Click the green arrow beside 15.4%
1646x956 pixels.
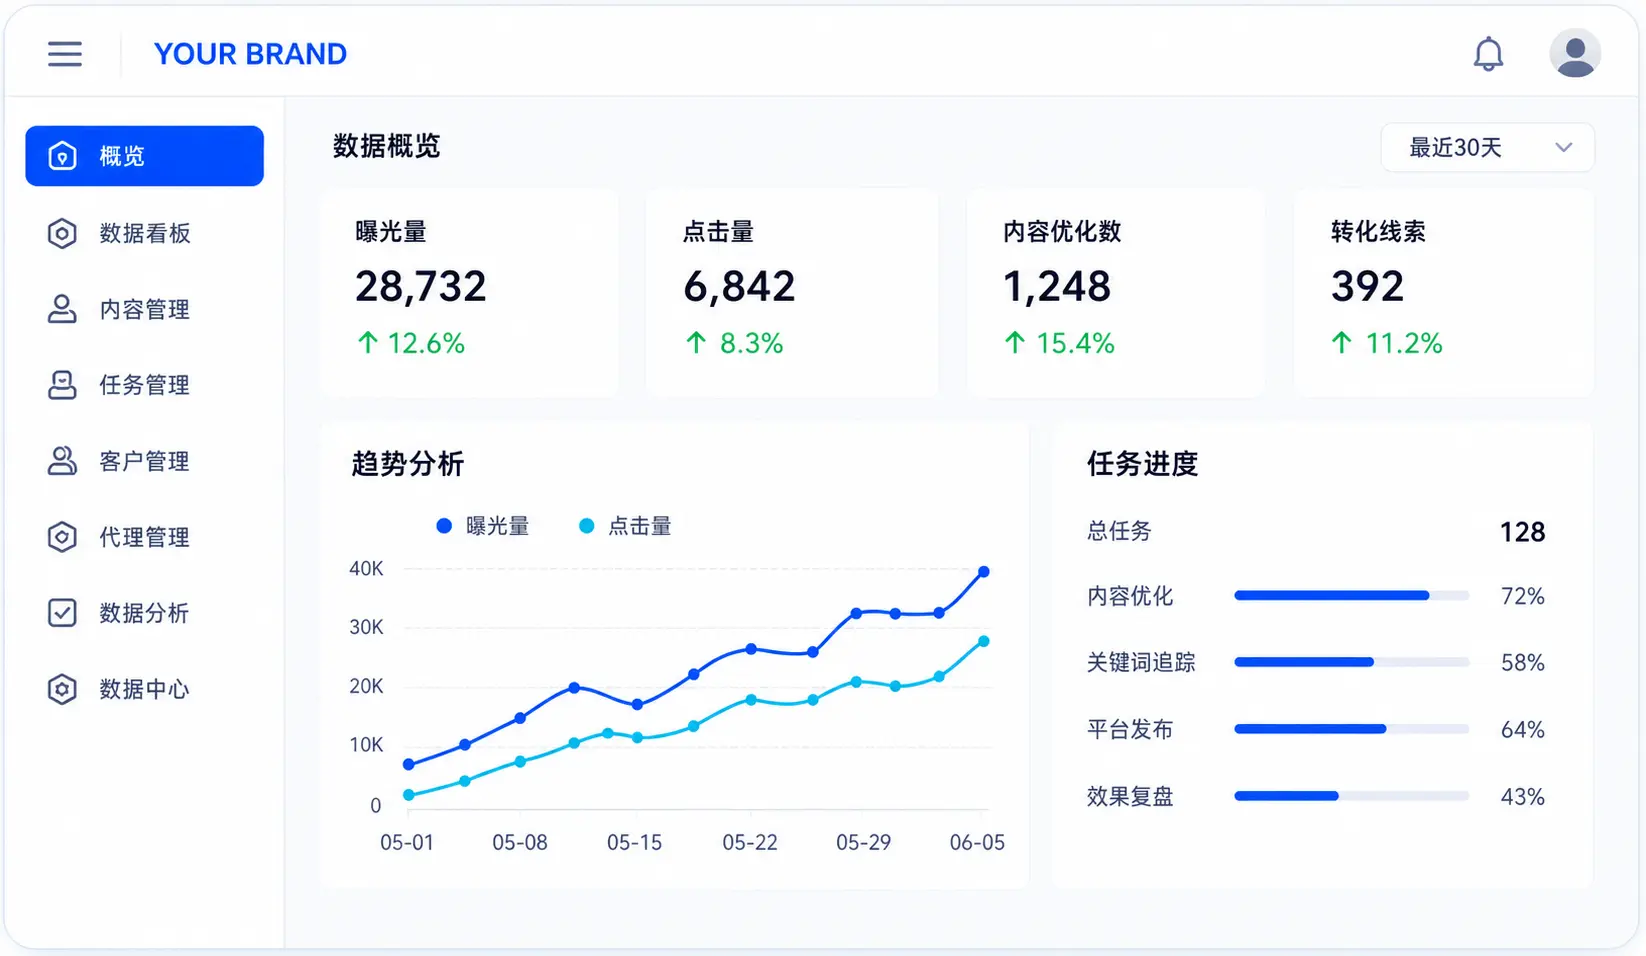[1015, 343]
